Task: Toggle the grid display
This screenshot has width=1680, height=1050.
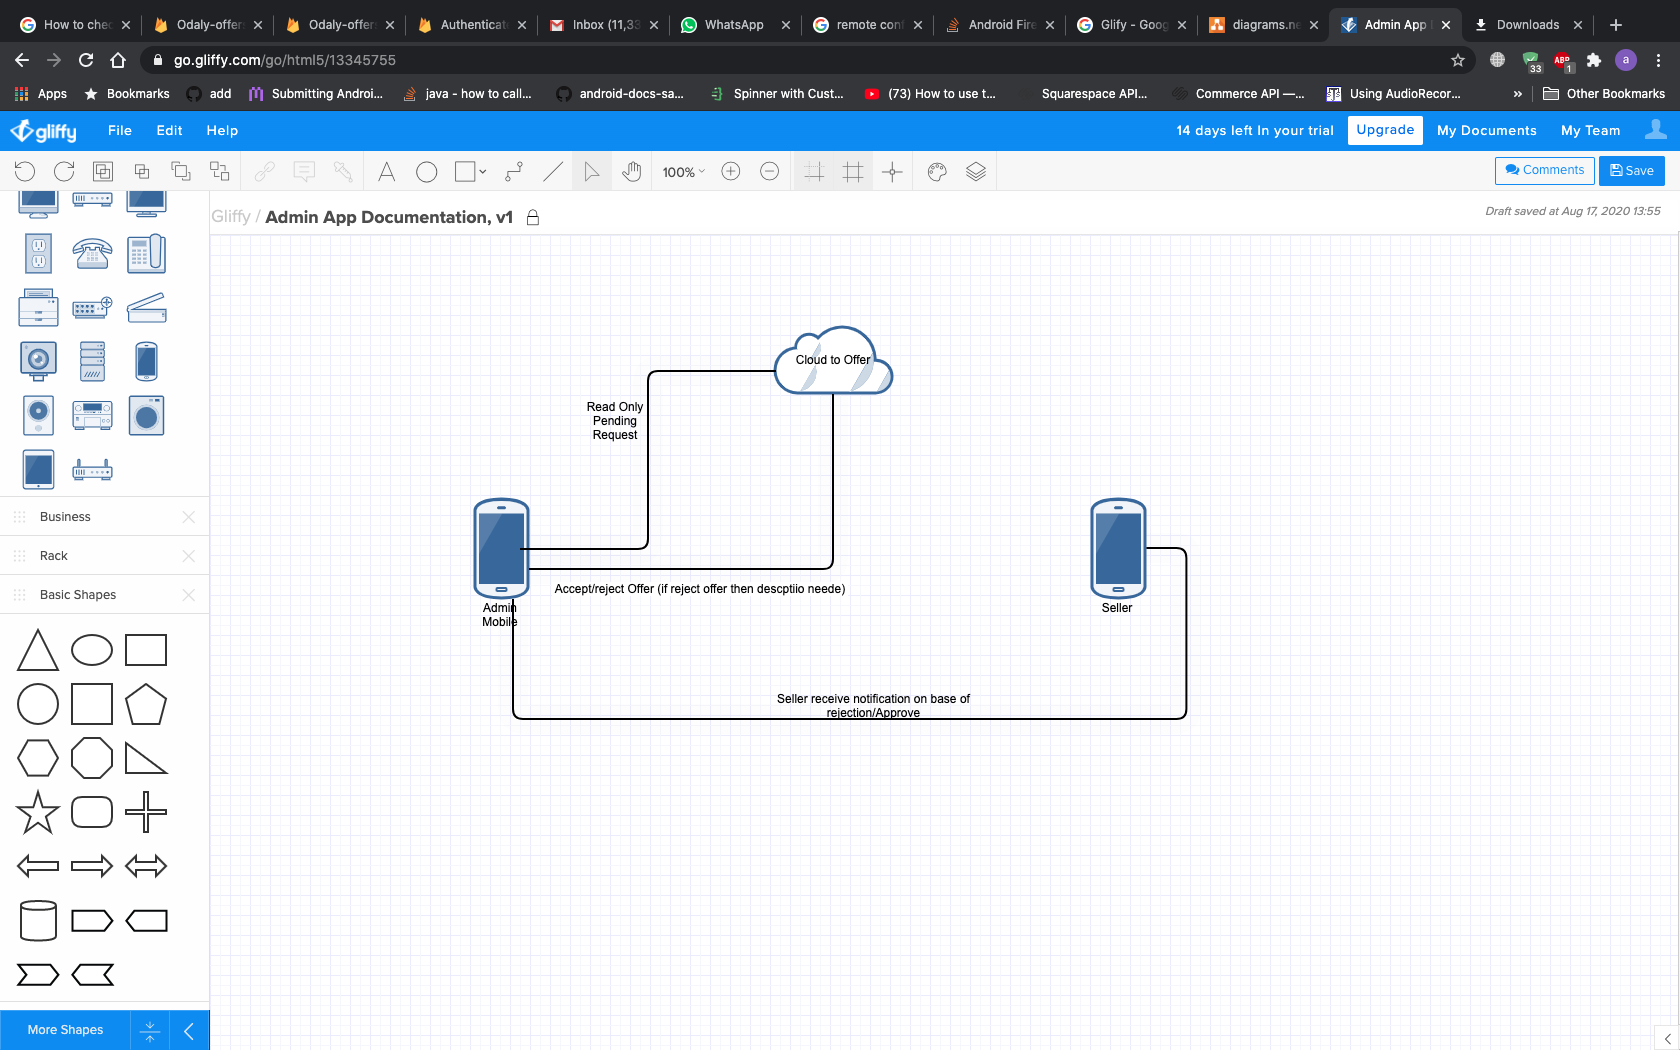Action: pos(853,172)
